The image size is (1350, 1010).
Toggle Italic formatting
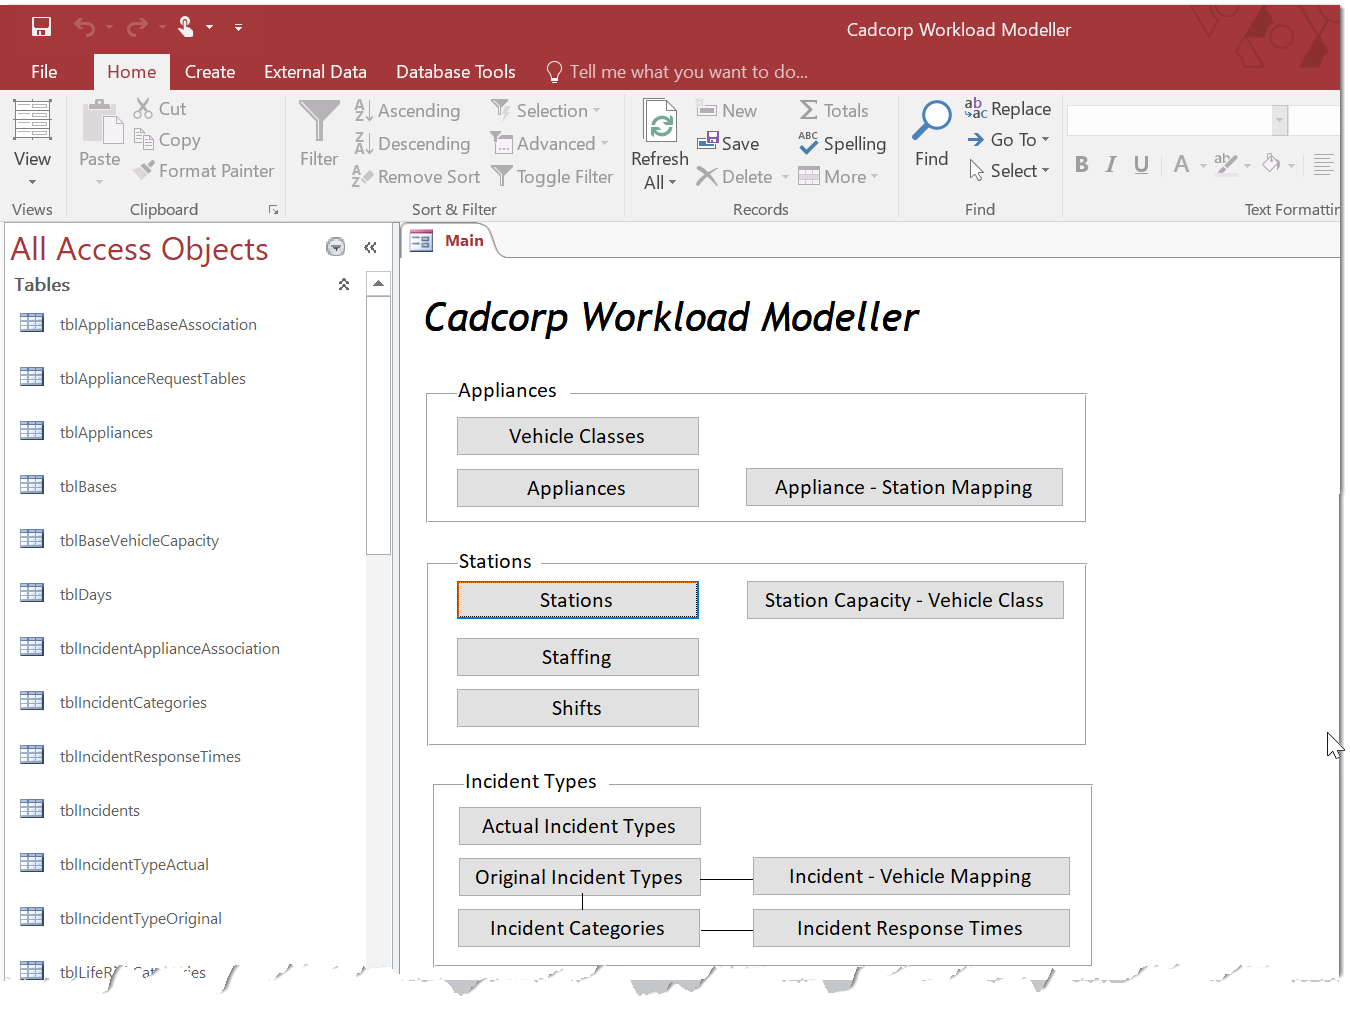(x=1111, y=164)
